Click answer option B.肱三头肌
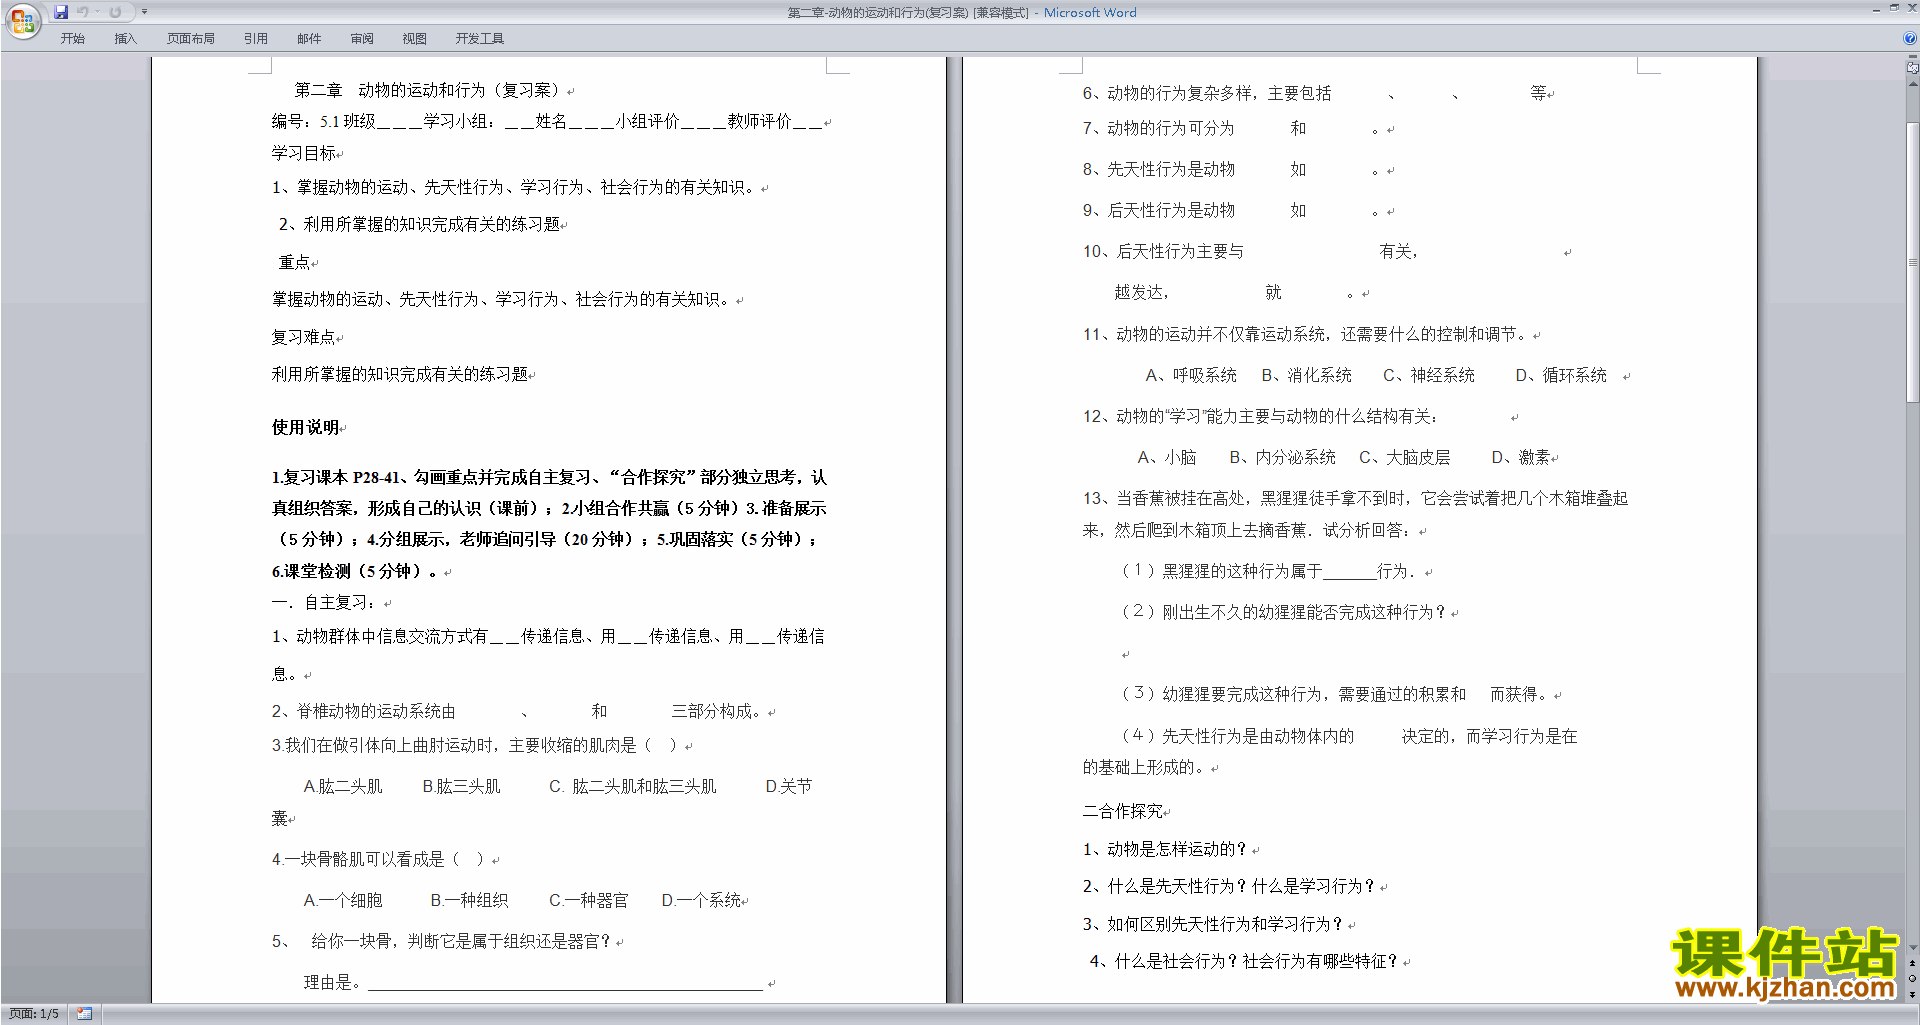 click(461, 786)
